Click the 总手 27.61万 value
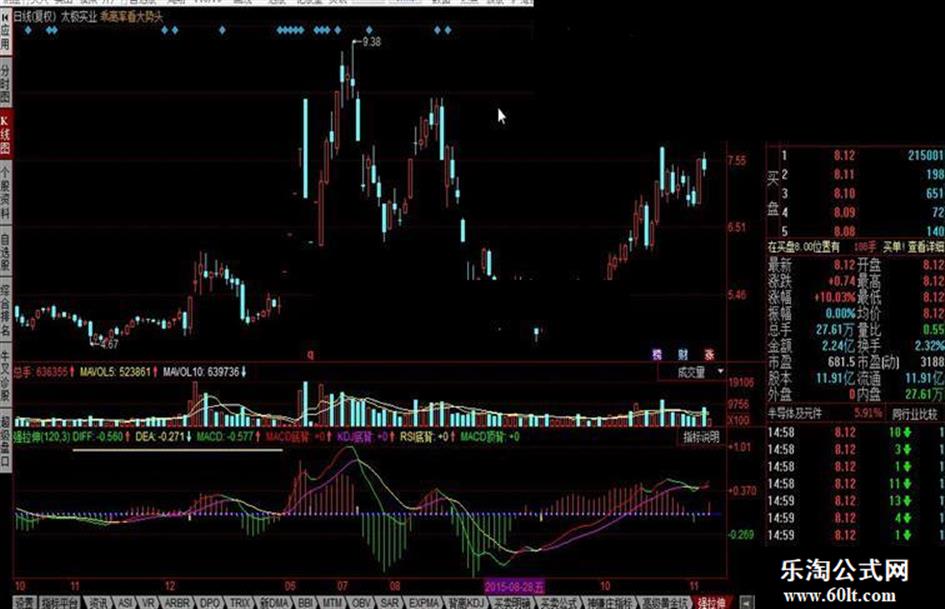945x609 pixels. (836, 330)
